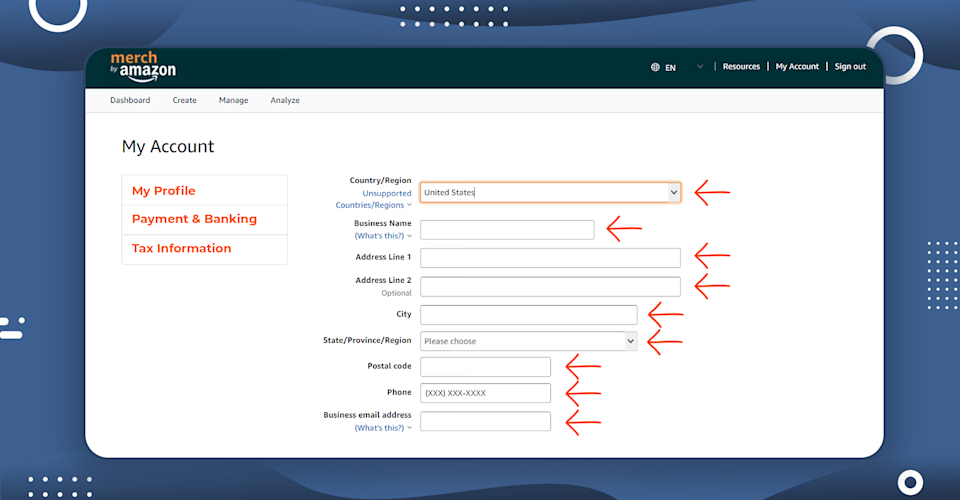Click the Optional label under Address Line 2

pyautogui.click(x=396, y=293)
